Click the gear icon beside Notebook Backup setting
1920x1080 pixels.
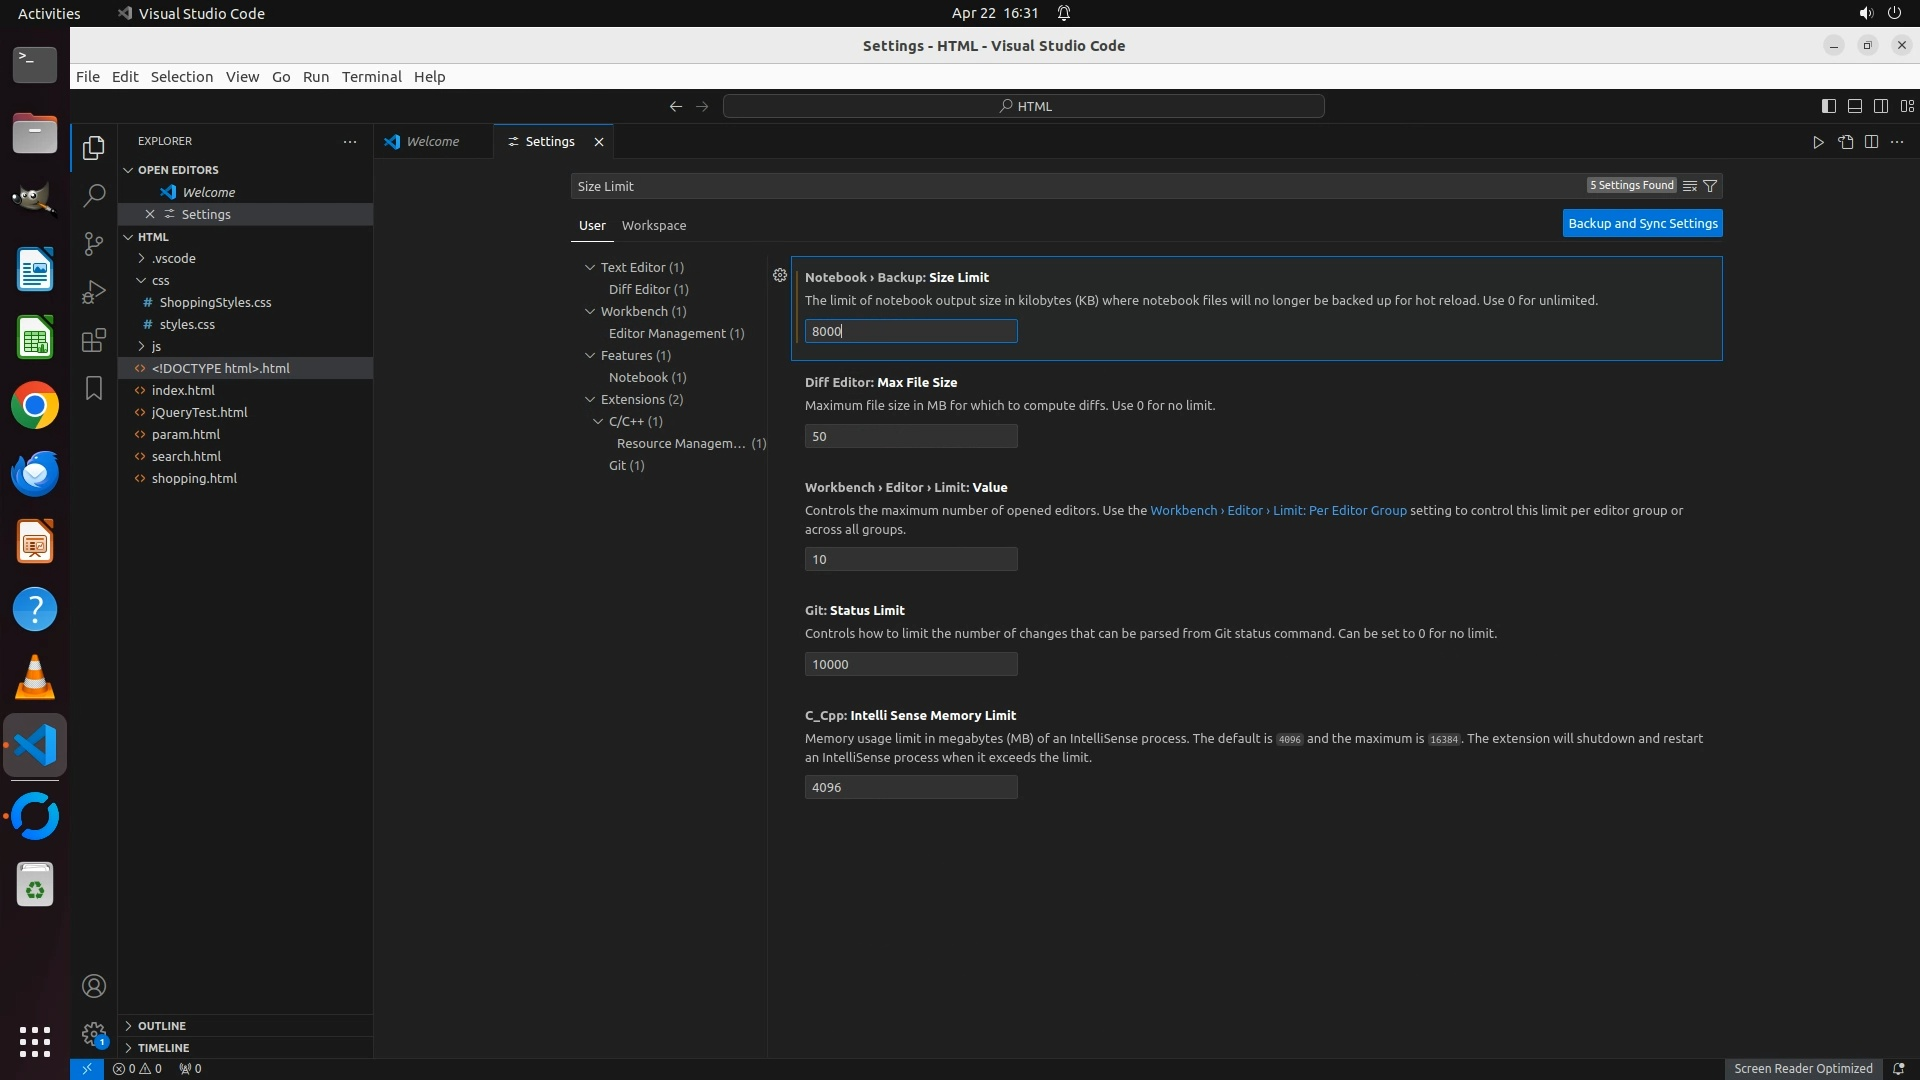tap(780, 275)
